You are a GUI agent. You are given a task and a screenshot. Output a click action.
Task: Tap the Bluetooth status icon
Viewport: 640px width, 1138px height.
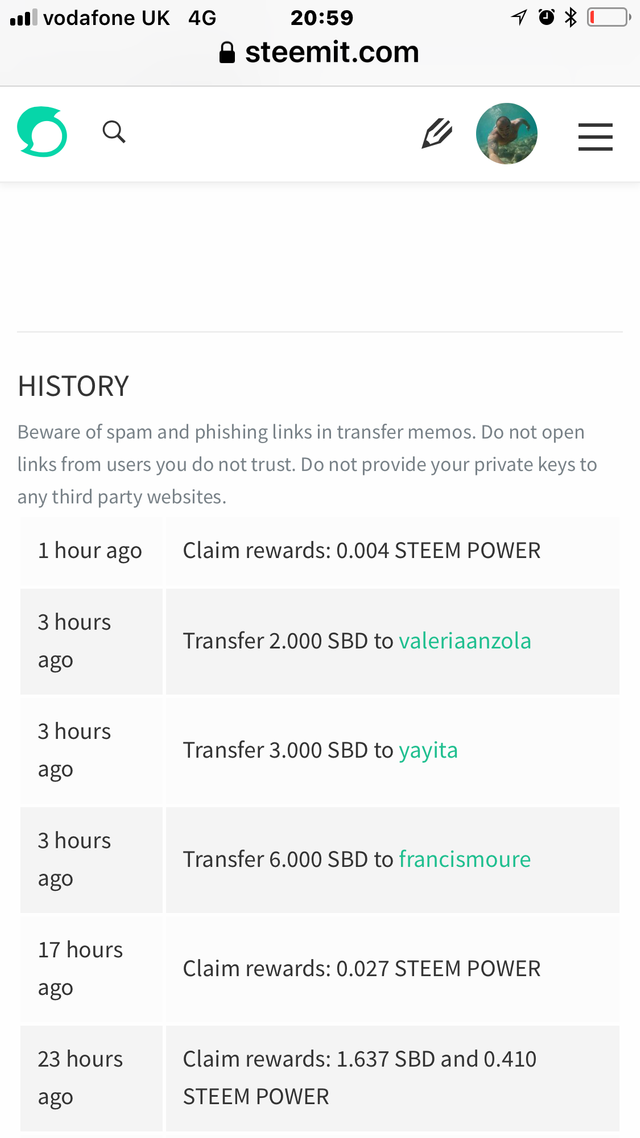(571, 17)
